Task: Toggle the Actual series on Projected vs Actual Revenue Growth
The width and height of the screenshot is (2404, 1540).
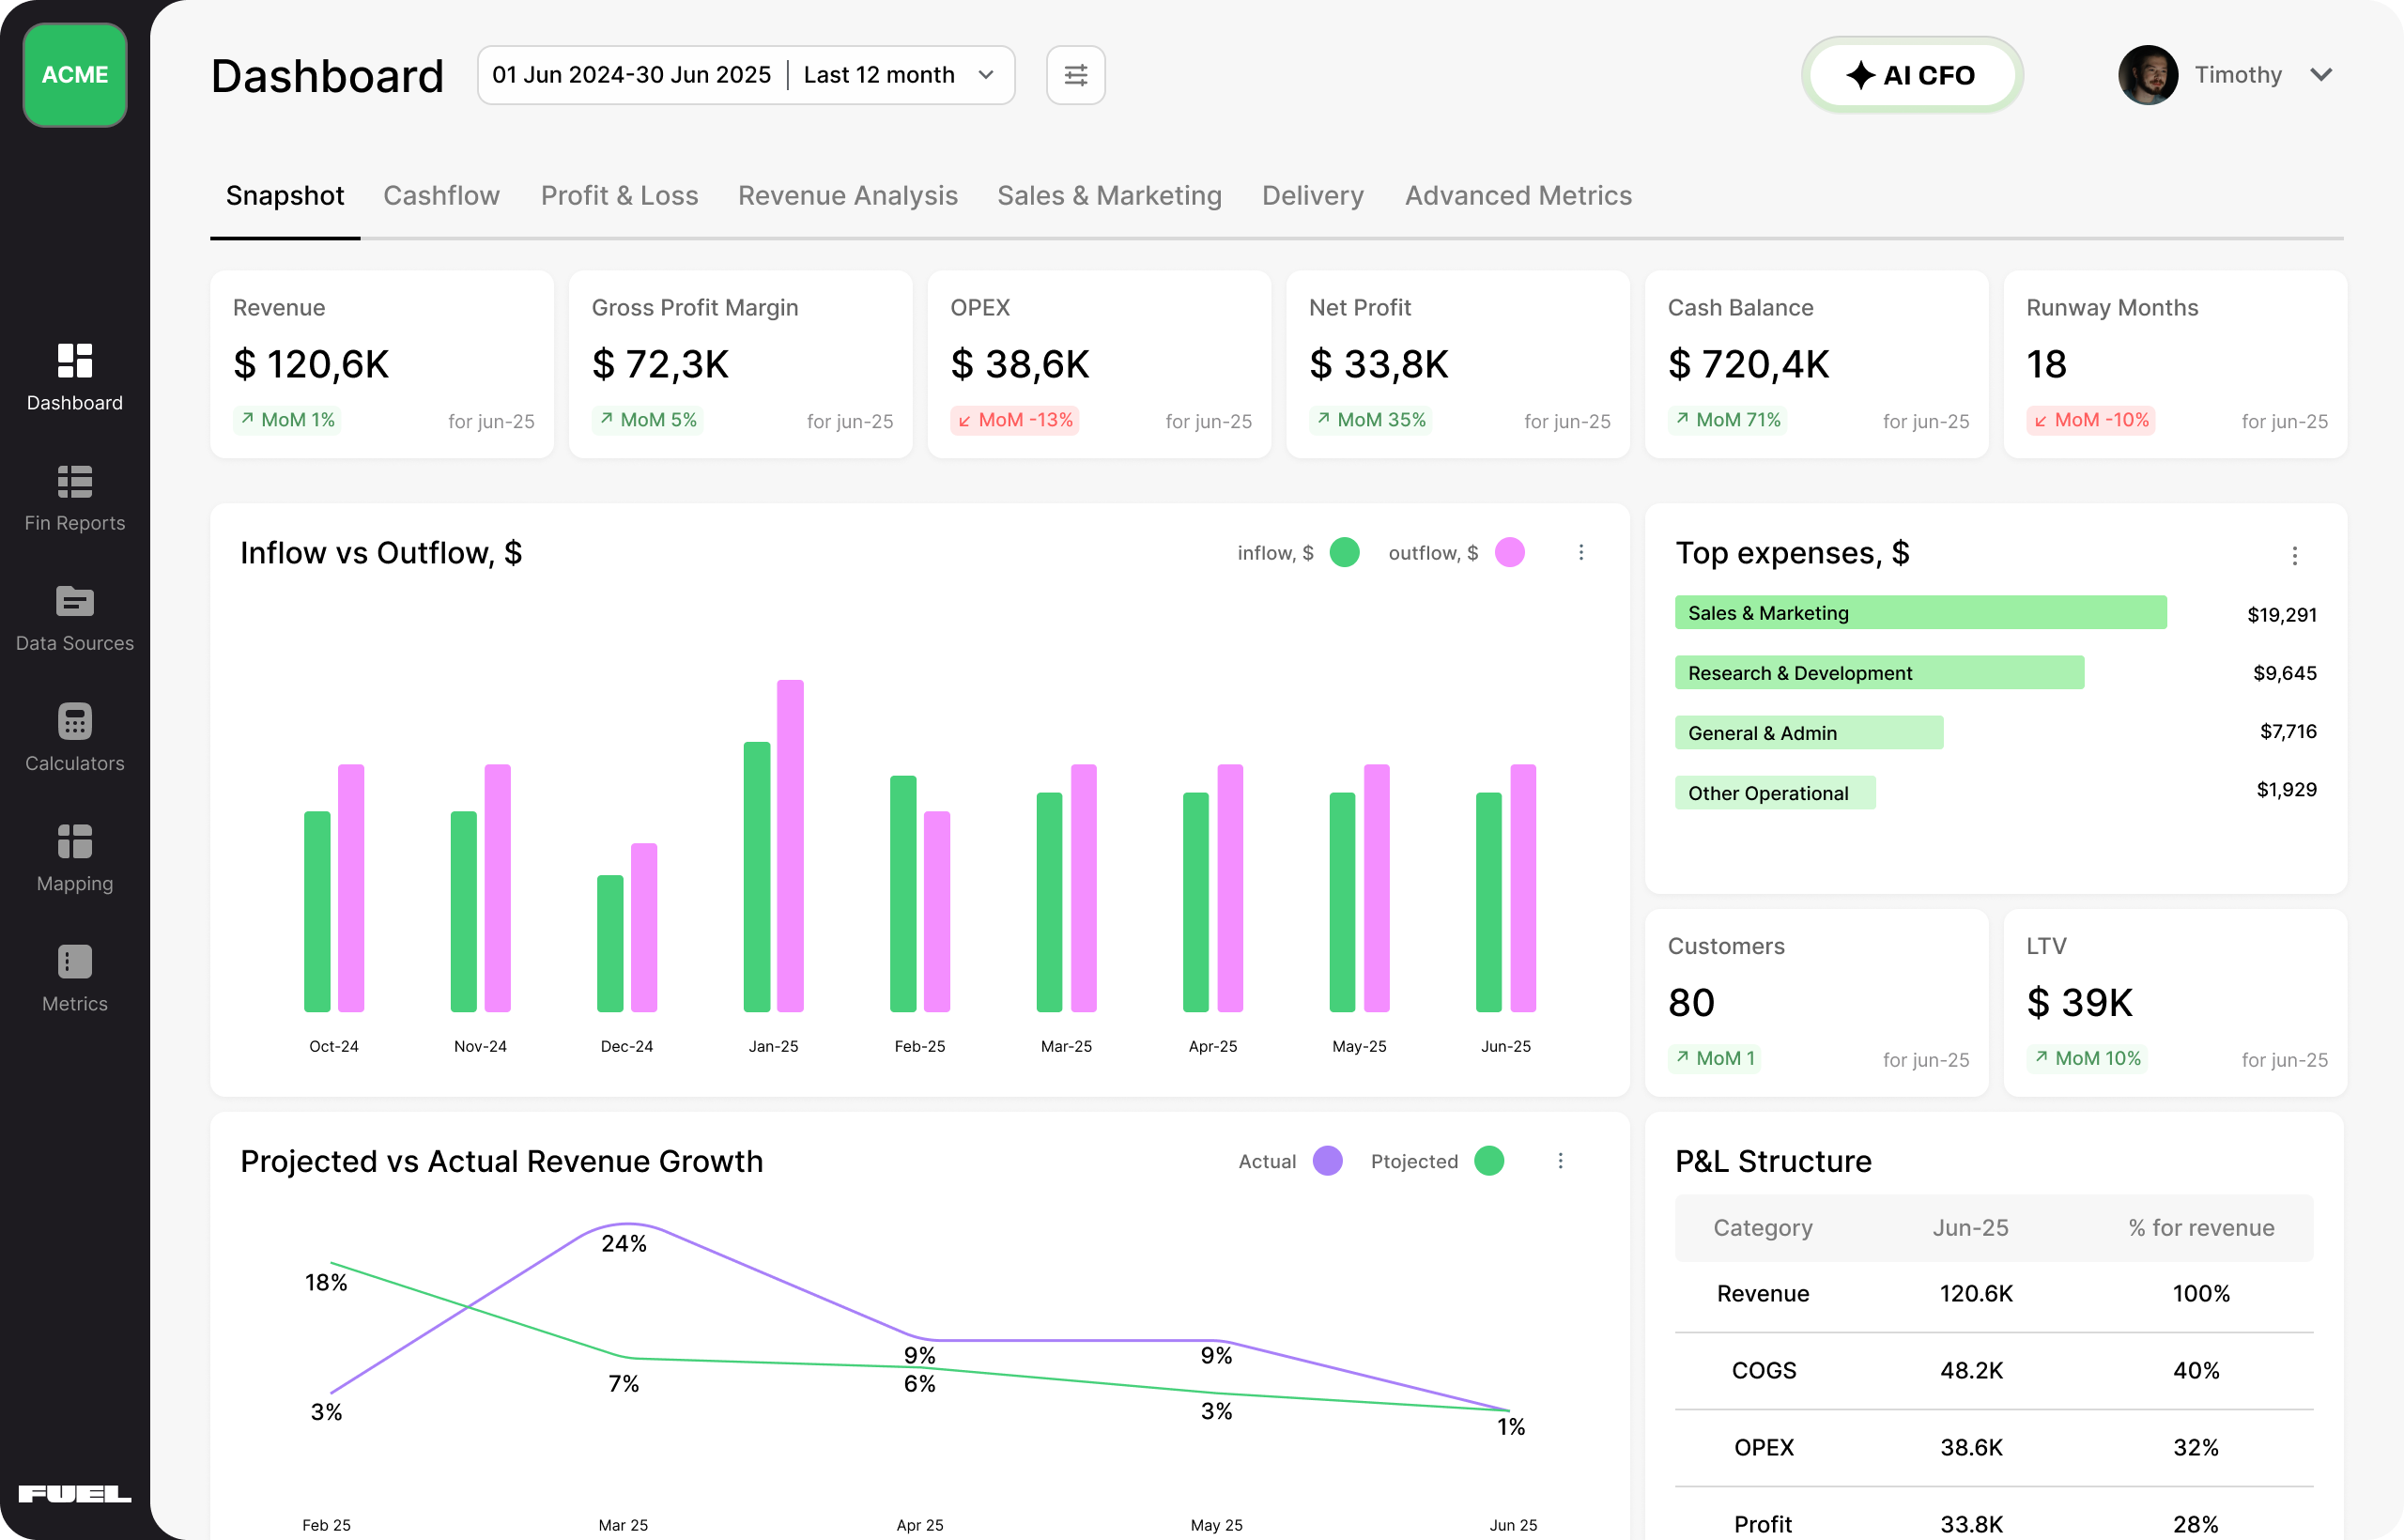Action: point(1327,1161)
